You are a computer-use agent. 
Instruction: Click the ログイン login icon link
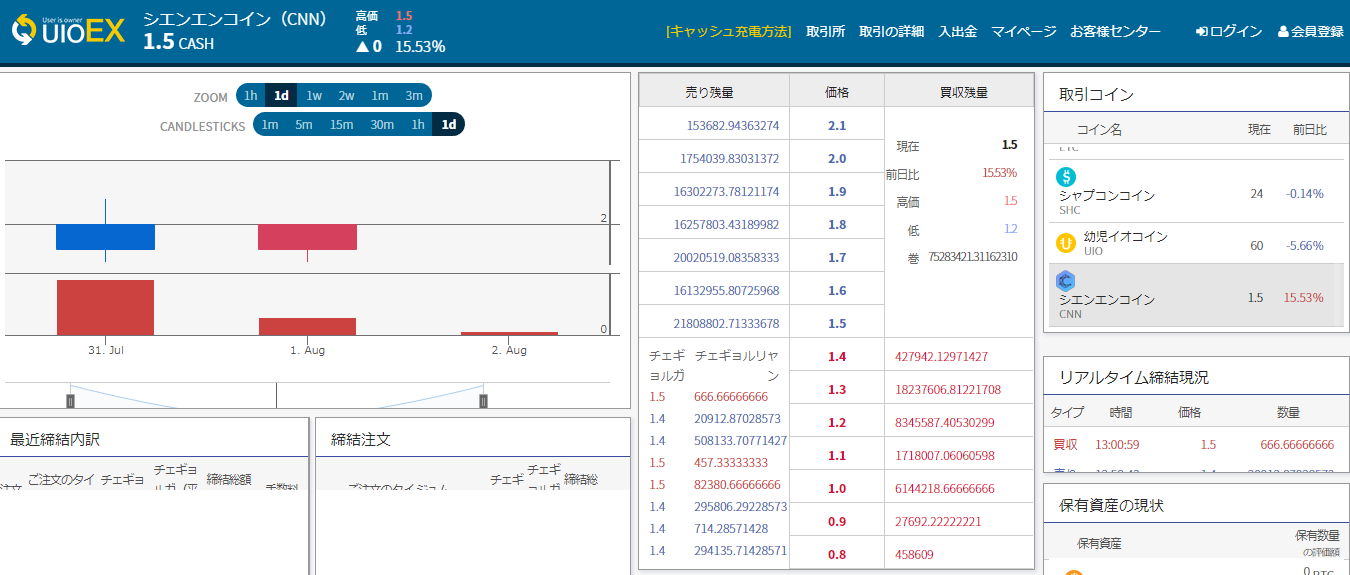(1229, 31)
